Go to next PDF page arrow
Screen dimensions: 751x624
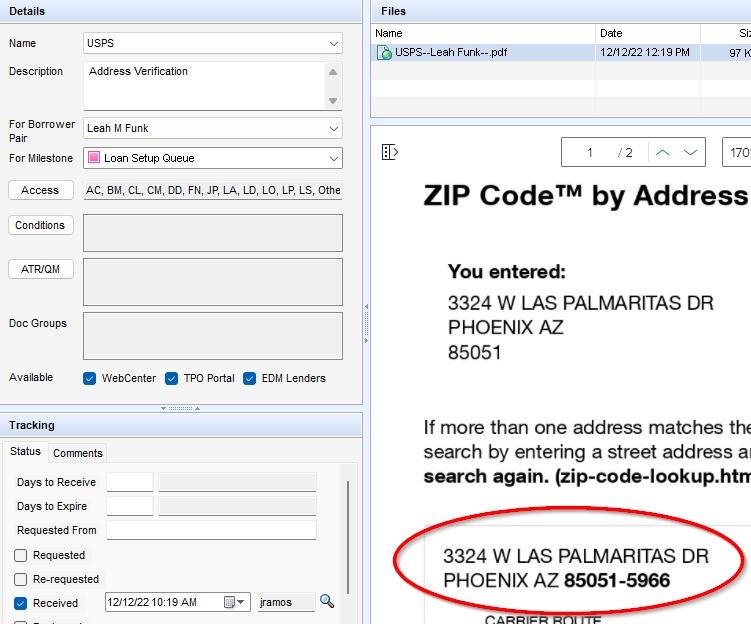[690, 152]
